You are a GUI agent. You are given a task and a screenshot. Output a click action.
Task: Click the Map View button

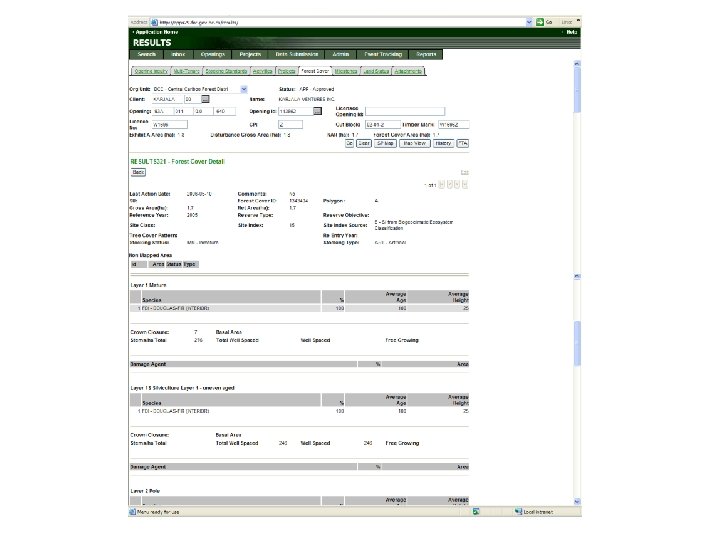click(415, 143)
